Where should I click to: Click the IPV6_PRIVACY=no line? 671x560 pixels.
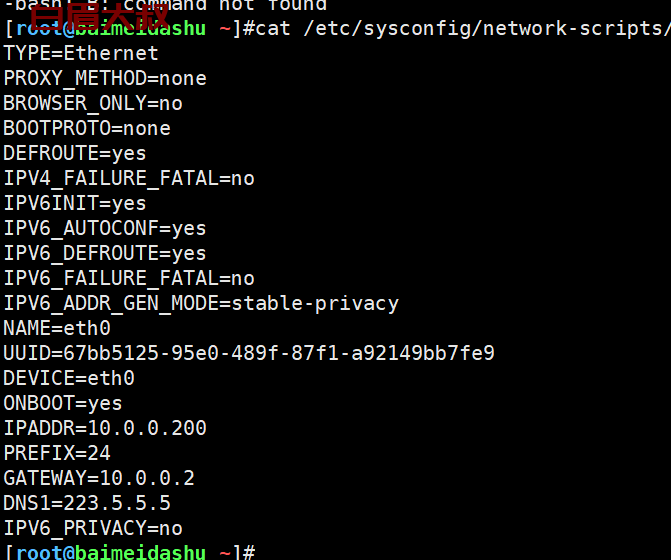pos(93,528)
